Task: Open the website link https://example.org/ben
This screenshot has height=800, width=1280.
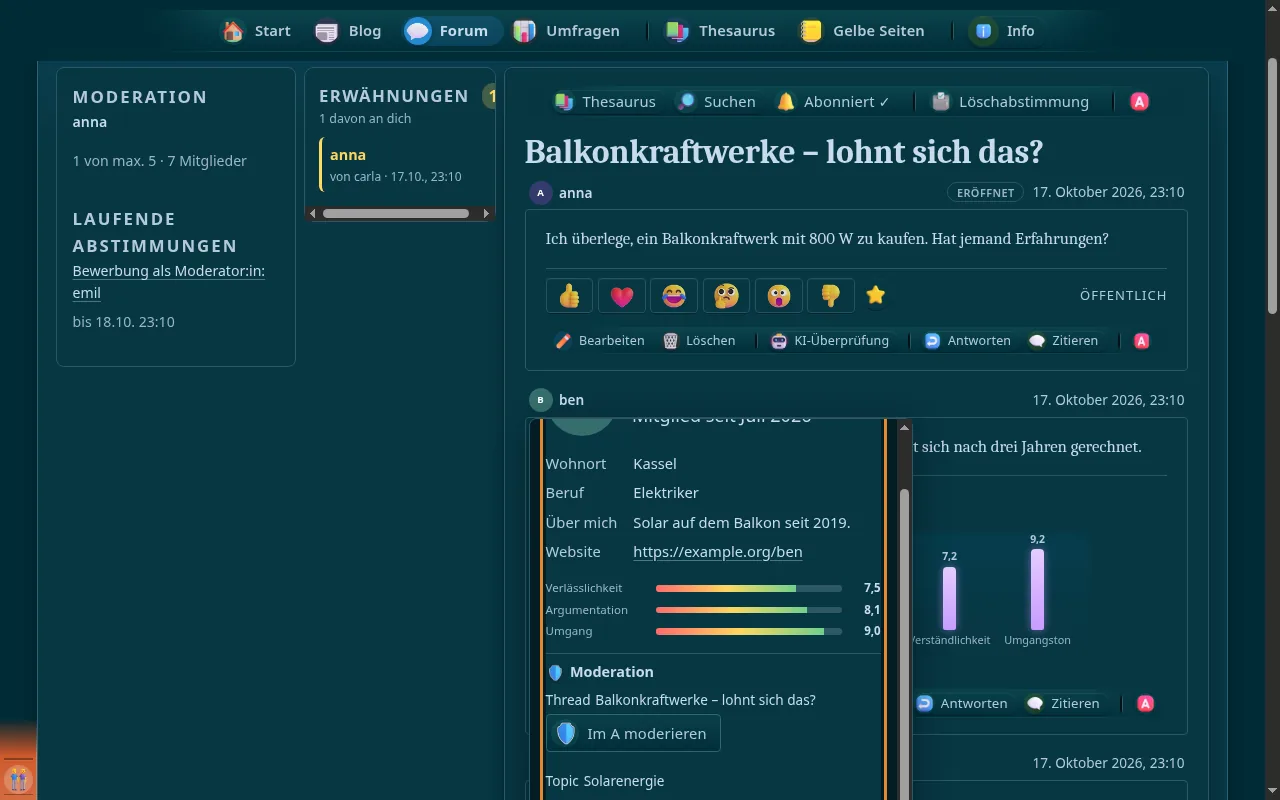Action: click(x=718, y=552)
